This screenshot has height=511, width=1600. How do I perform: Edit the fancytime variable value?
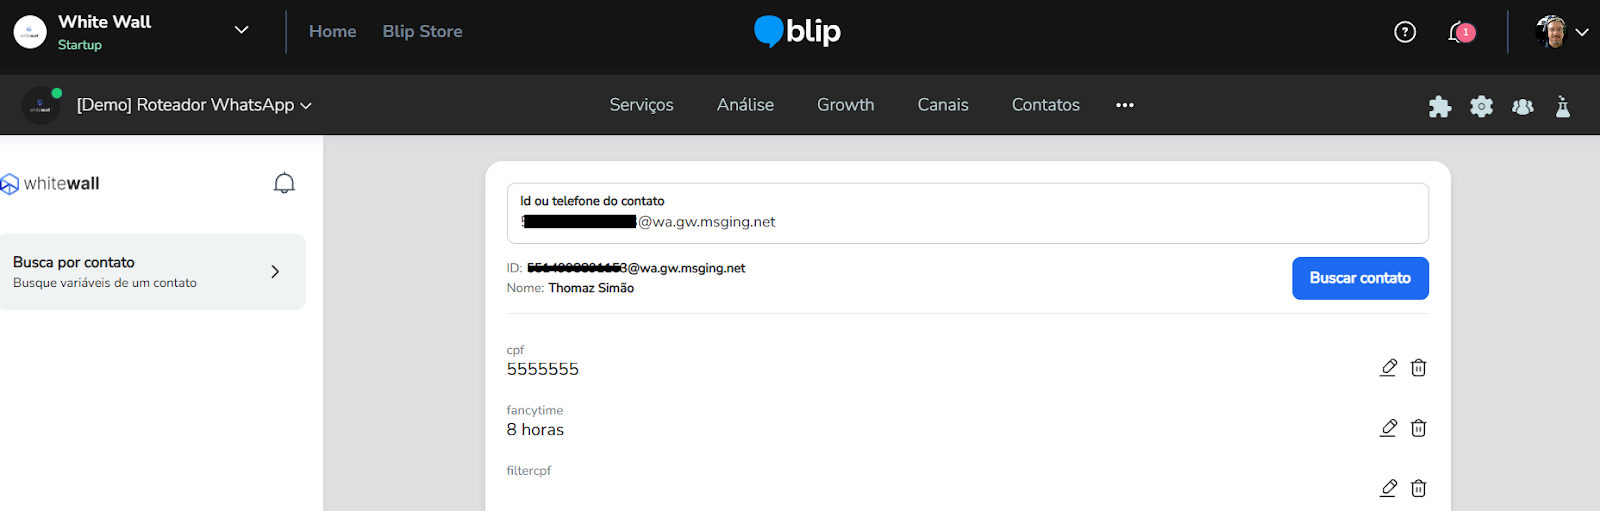[x=1388, y=428]
